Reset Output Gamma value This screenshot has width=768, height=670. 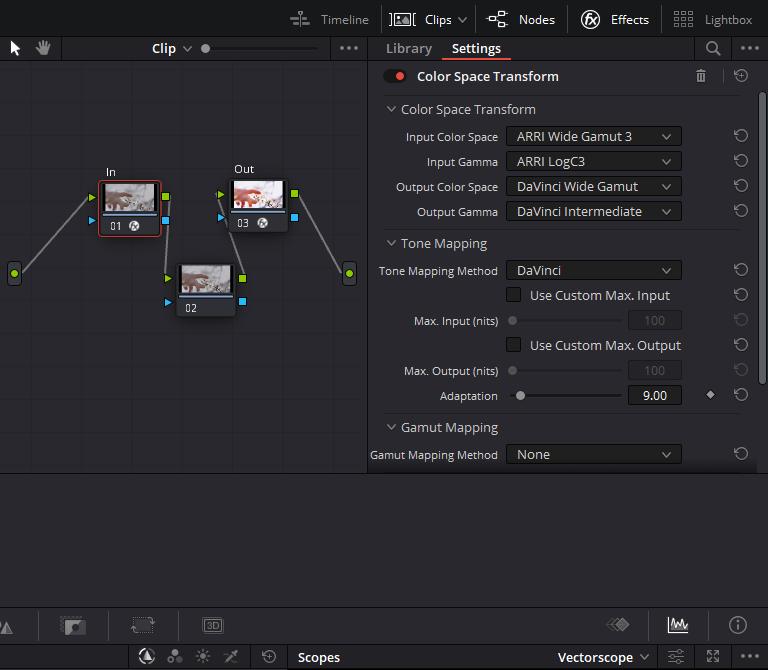pyautogui.click(x=741, y=211)
